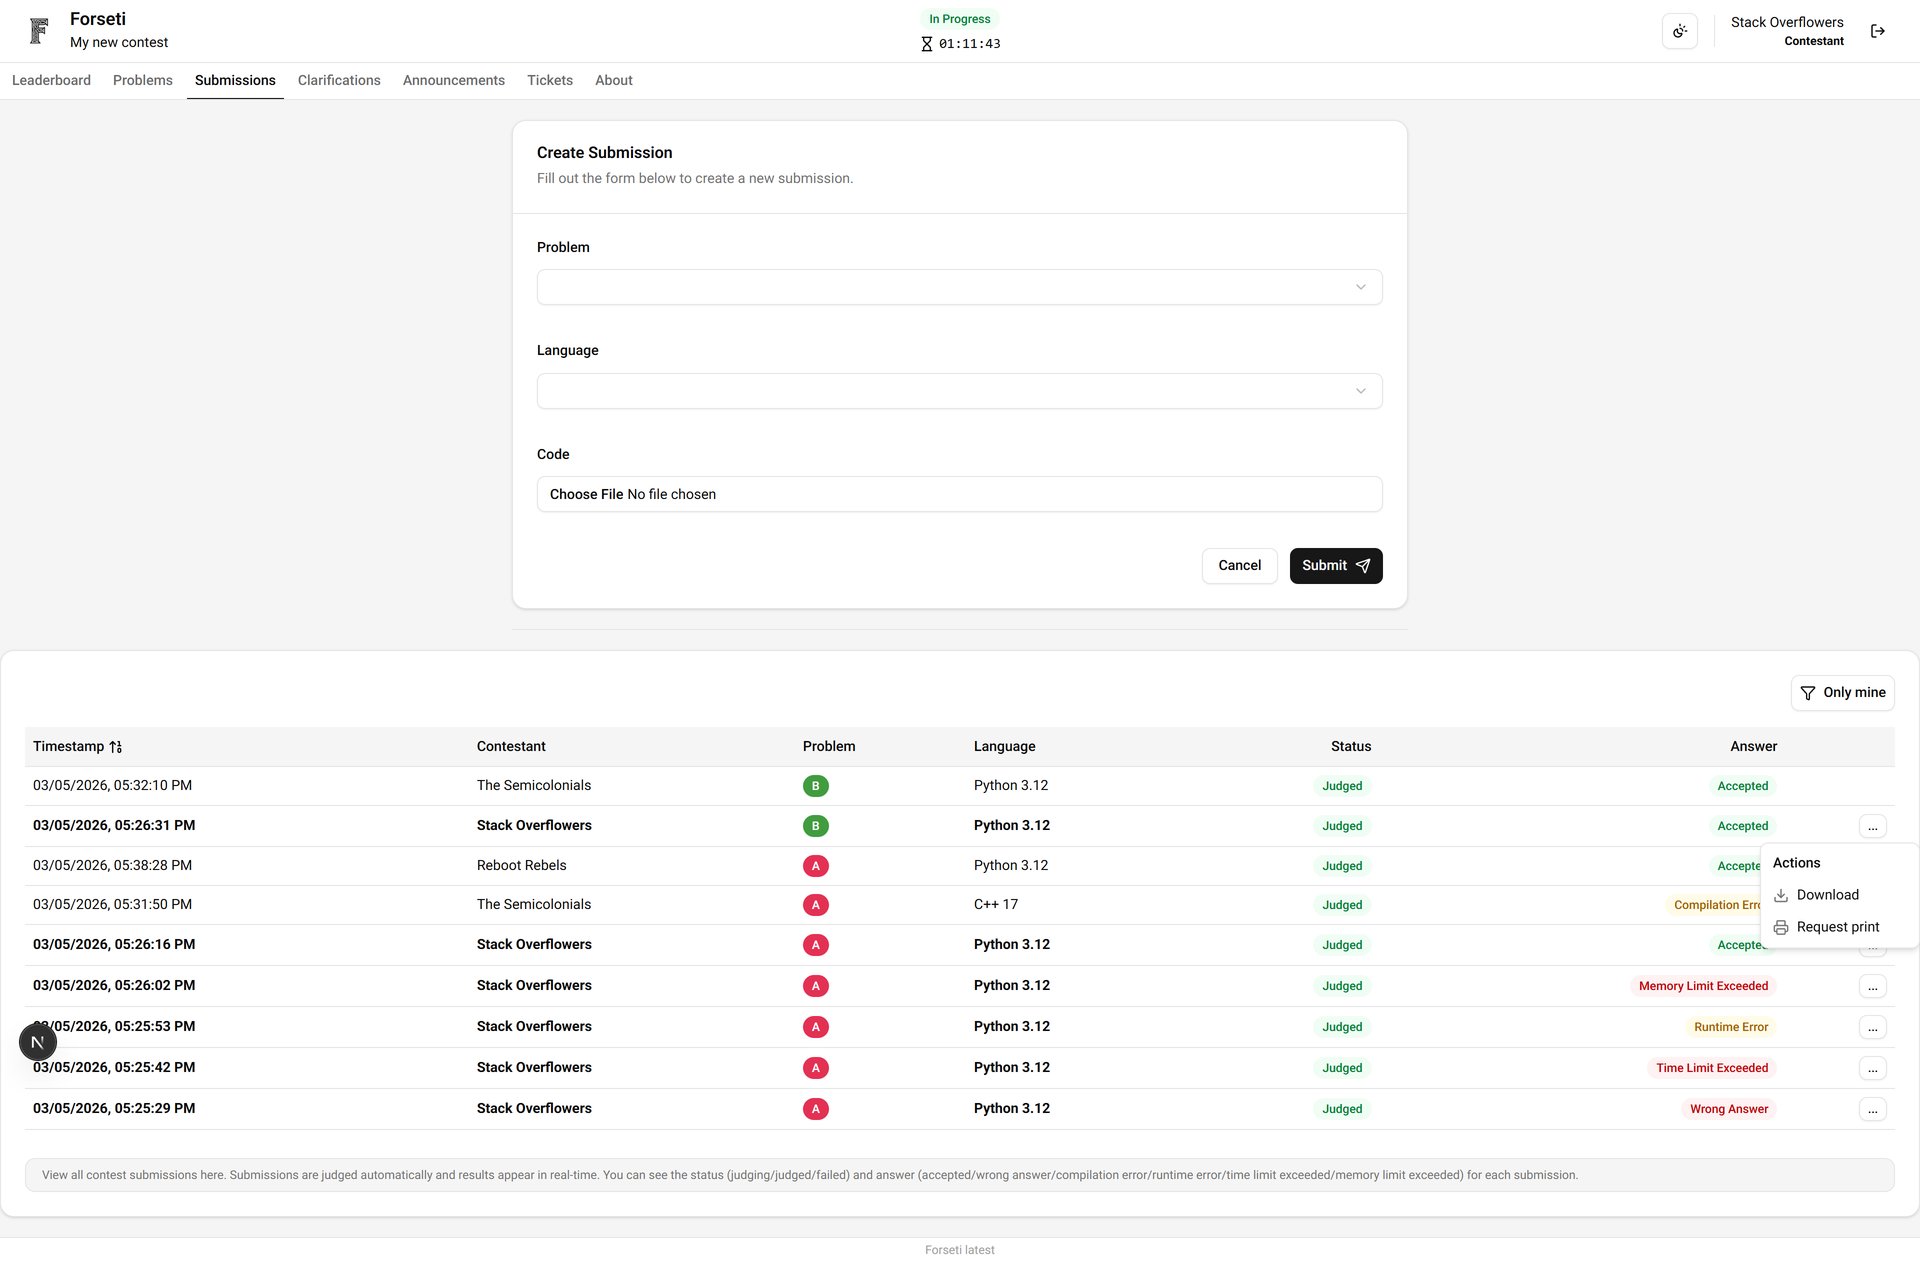Log out using the sign-out icon
The image size is (1920, 1262).
tap(1878, 31)
